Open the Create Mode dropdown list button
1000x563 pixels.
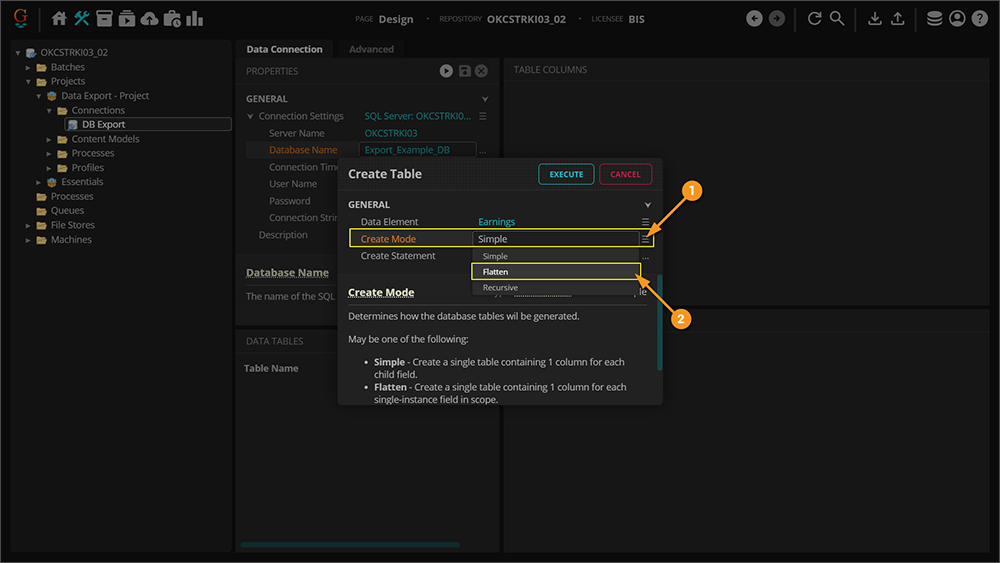coord(646,239)
